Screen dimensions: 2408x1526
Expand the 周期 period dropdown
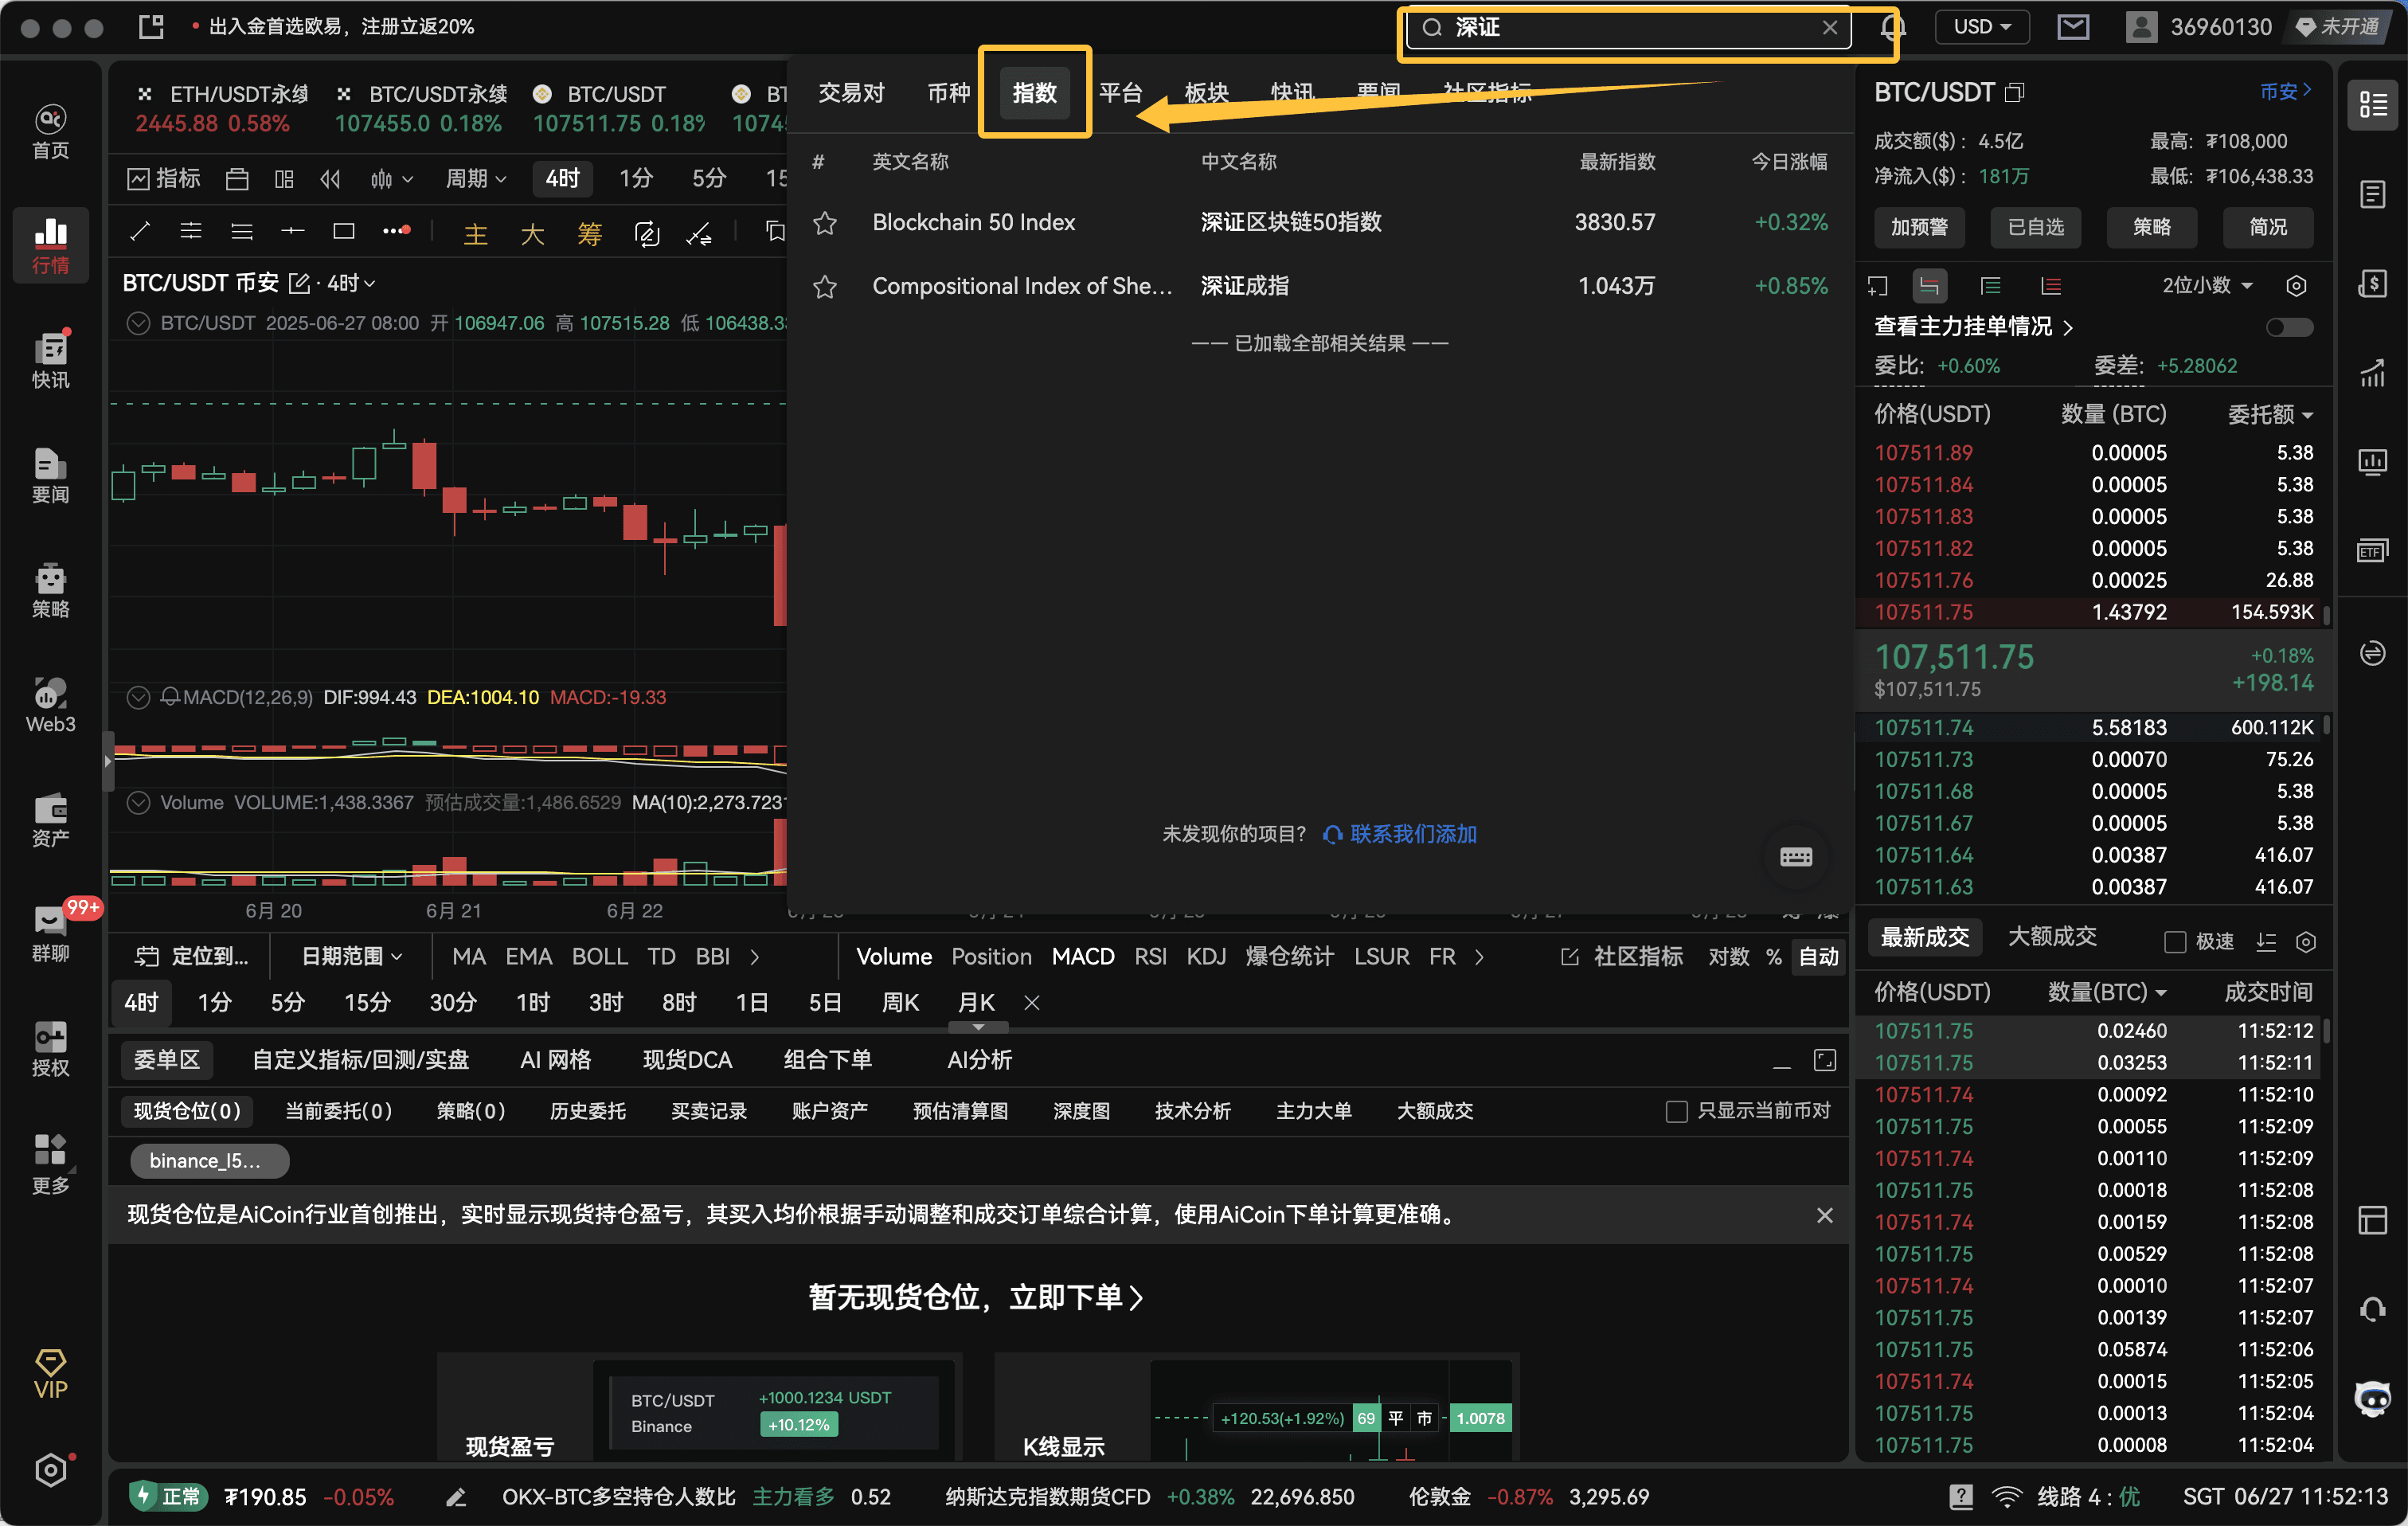tap(477, 179)
